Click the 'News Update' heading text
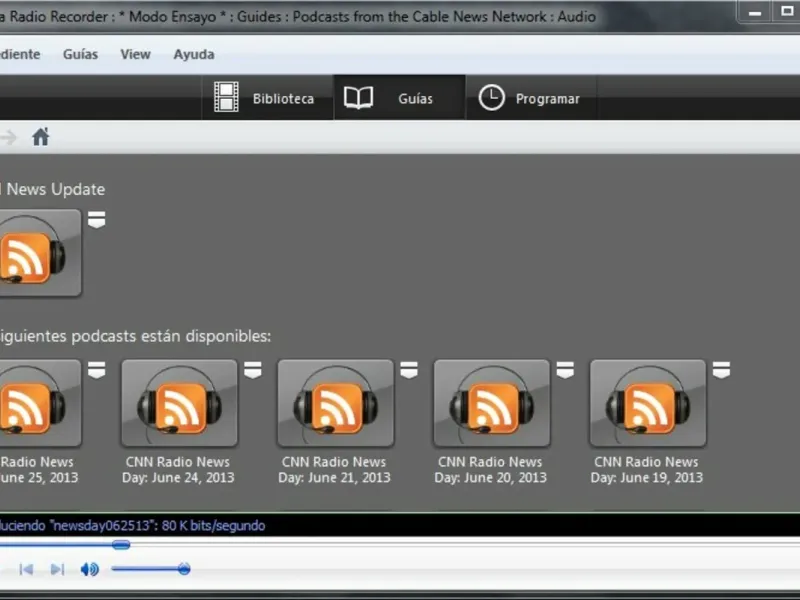800x600 pixels. click(x=56, y=189)
